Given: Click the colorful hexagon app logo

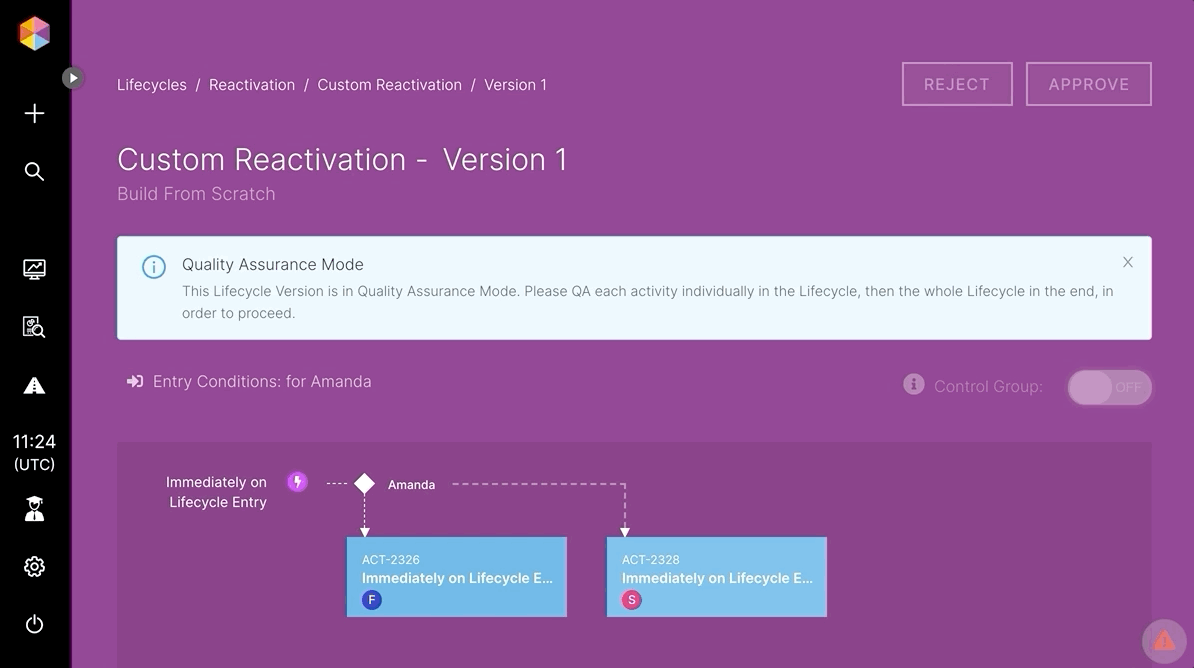Looking at the screenshot, I should 34,33.
